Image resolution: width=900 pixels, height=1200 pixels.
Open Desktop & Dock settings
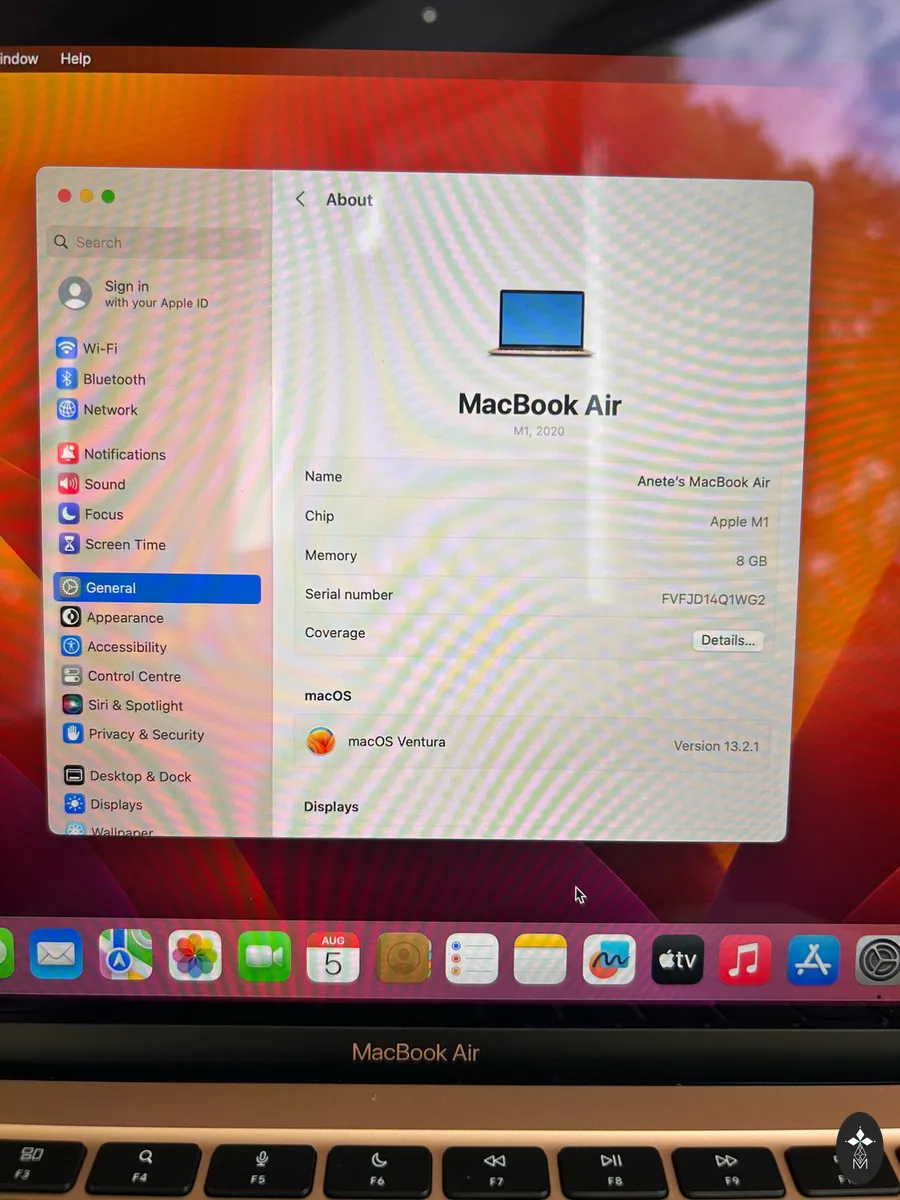pyautogui.click(x=127, y=776)
